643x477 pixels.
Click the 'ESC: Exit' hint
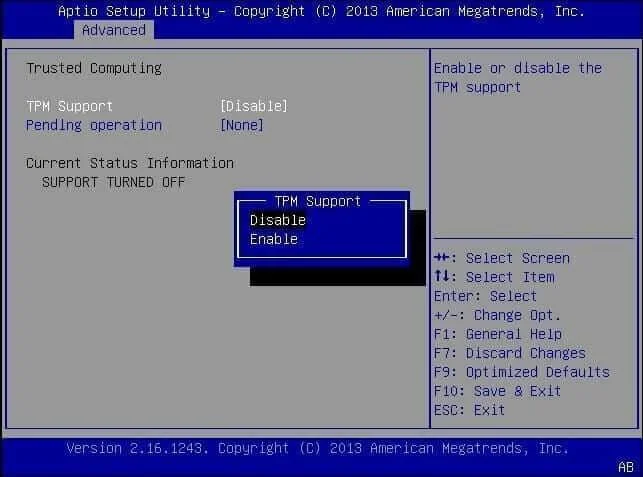[469, 410]
